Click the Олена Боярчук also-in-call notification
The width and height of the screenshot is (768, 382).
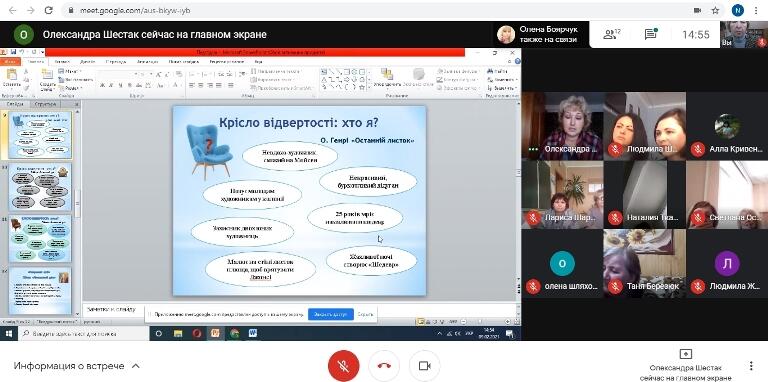tap(540, 34)
